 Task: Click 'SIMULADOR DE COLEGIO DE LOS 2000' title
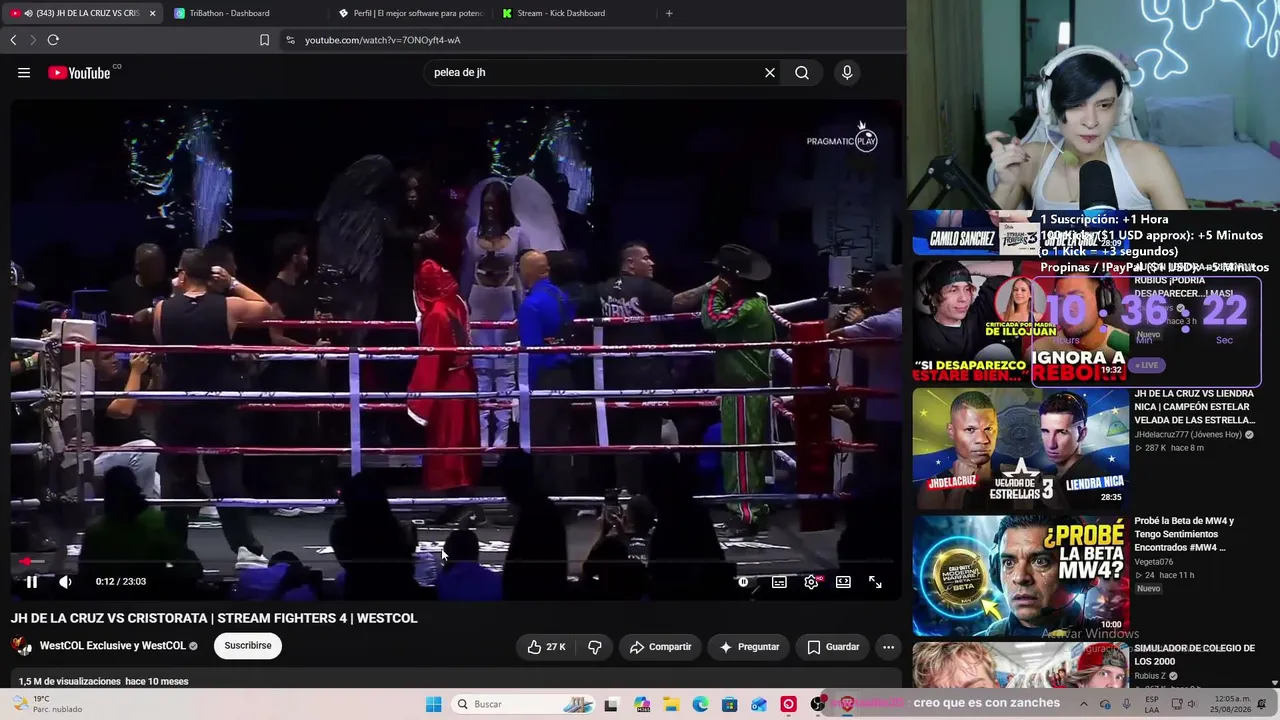tap(1194, 655)
